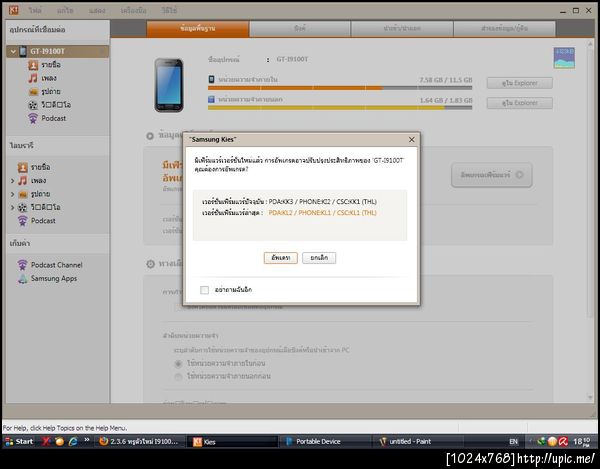Open the fifth menu in menu bar
Image resolution: width=600 pixels, height=469 pixels.
coord(169,10)
